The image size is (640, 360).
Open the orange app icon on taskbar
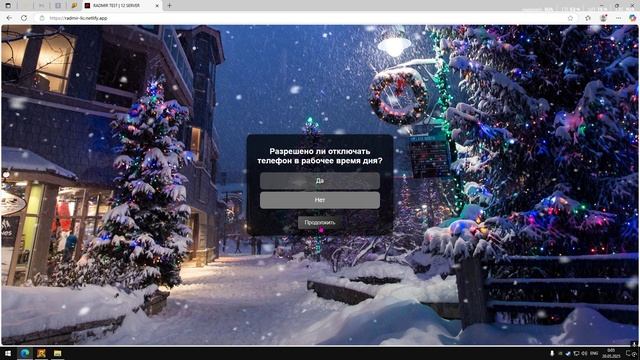tap(41, 353)
